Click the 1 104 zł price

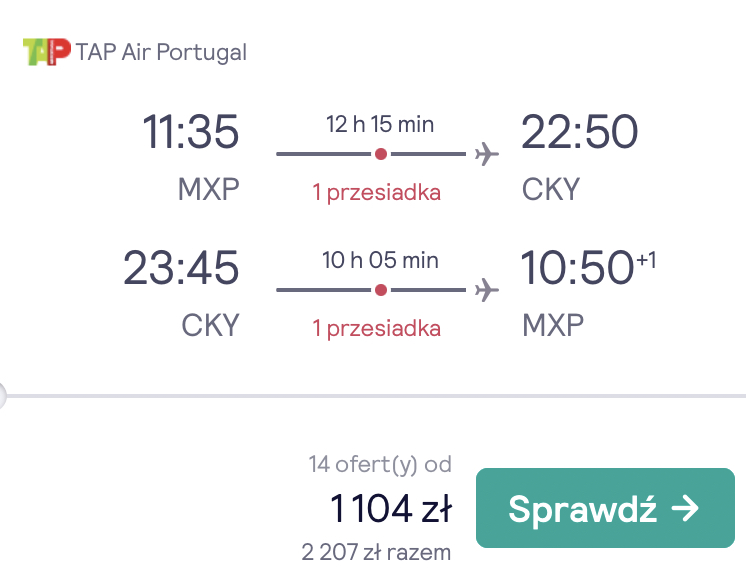pyautogui.click(x=391, y=508)
